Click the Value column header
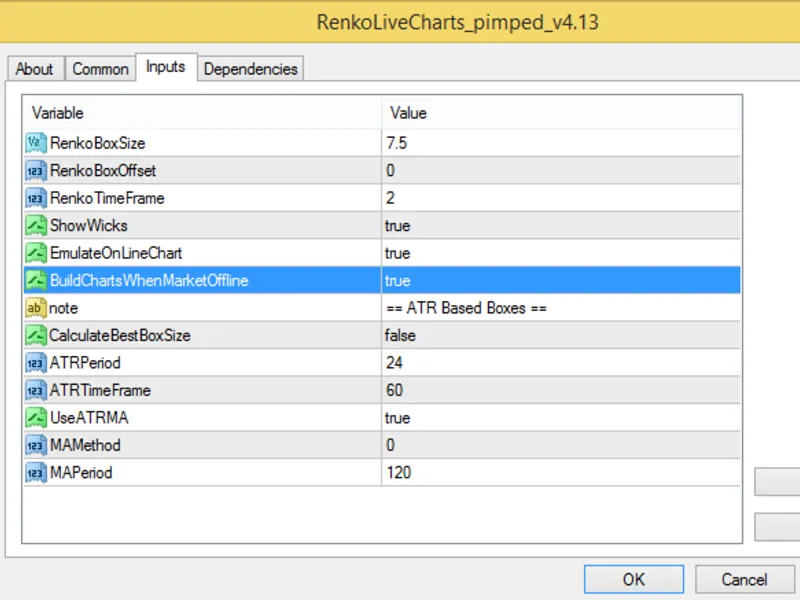The image size is (800, 600). [x=561, y=113]
